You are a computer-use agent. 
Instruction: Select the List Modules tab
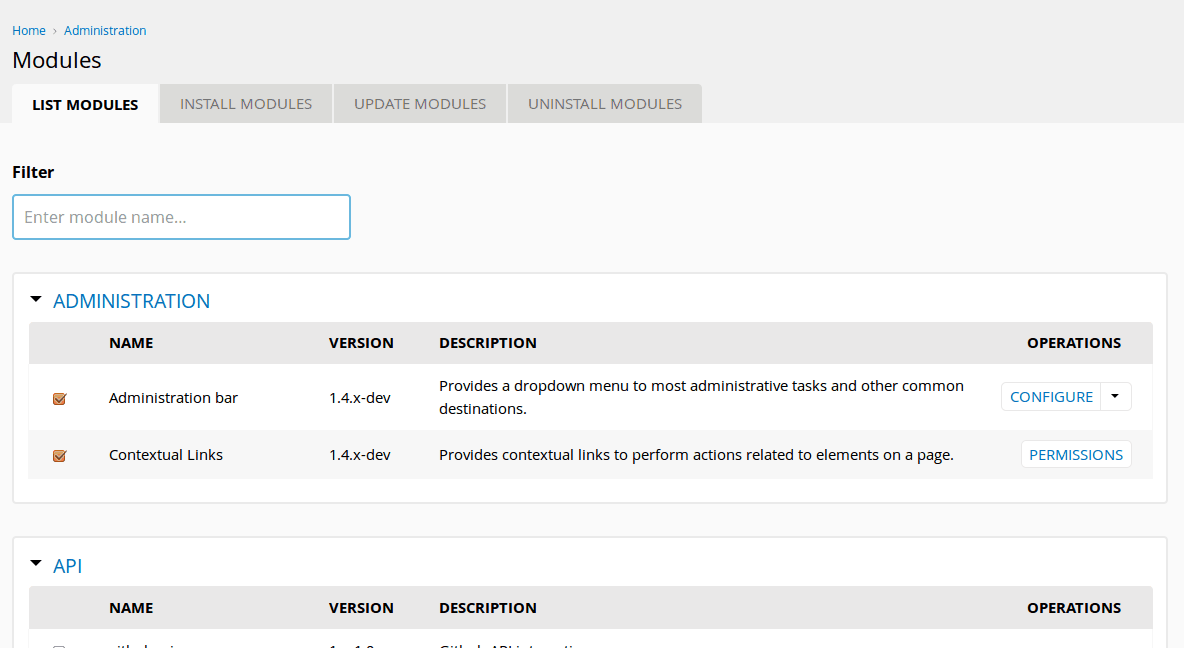(x=84, y=103)
